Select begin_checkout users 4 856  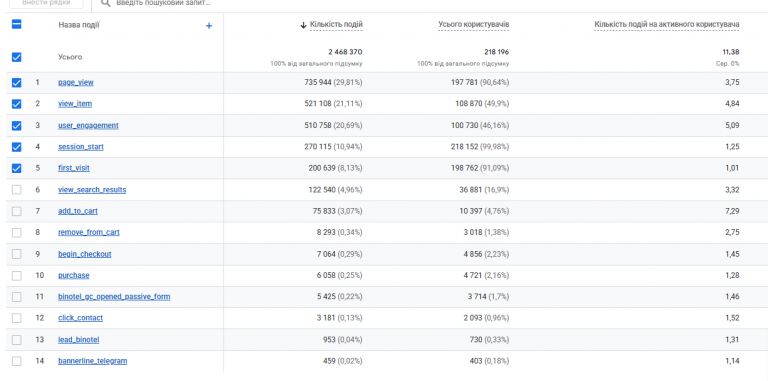(x=472, y=254)
